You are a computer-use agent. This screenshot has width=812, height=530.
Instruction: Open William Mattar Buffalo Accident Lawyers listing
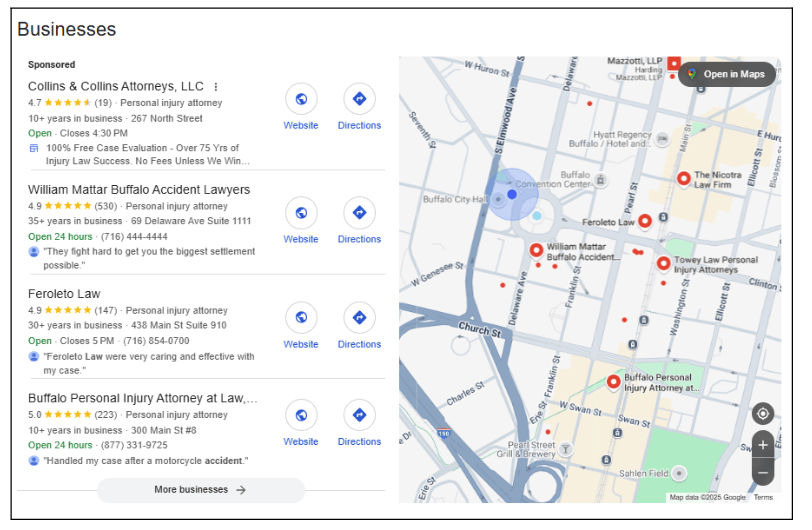[x=139, y=190]
